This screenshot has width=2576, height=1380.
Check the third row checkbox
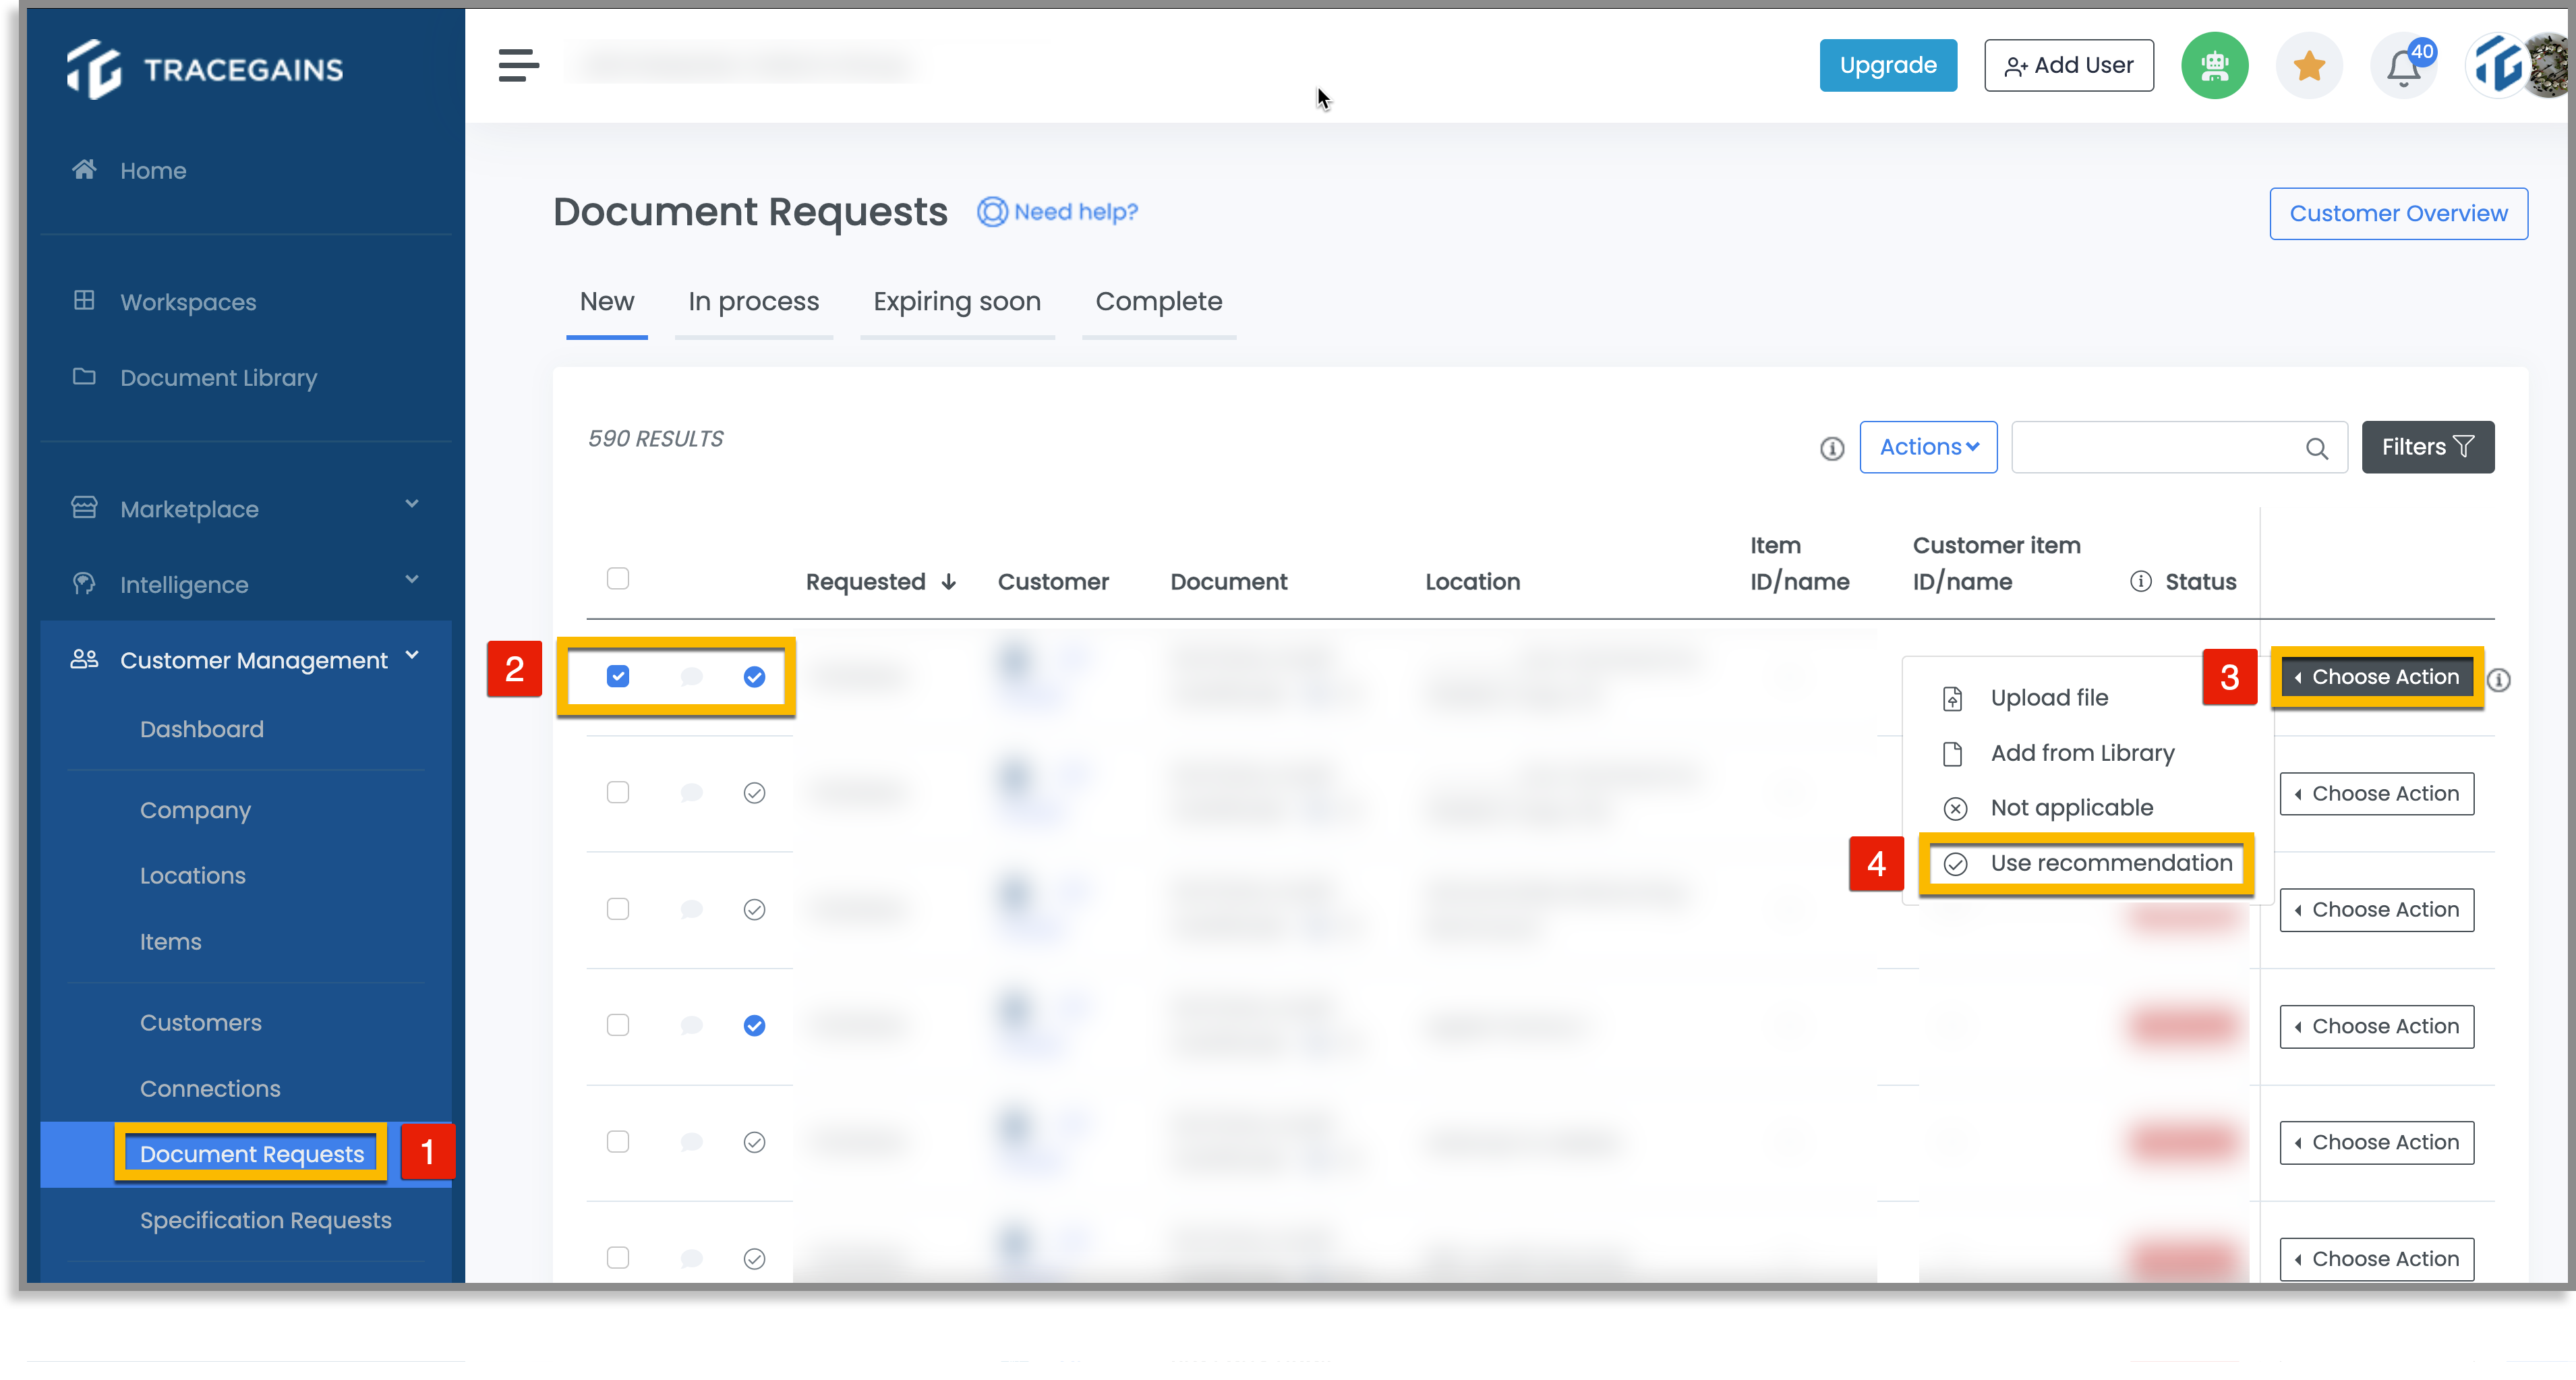tap(617, 908)
